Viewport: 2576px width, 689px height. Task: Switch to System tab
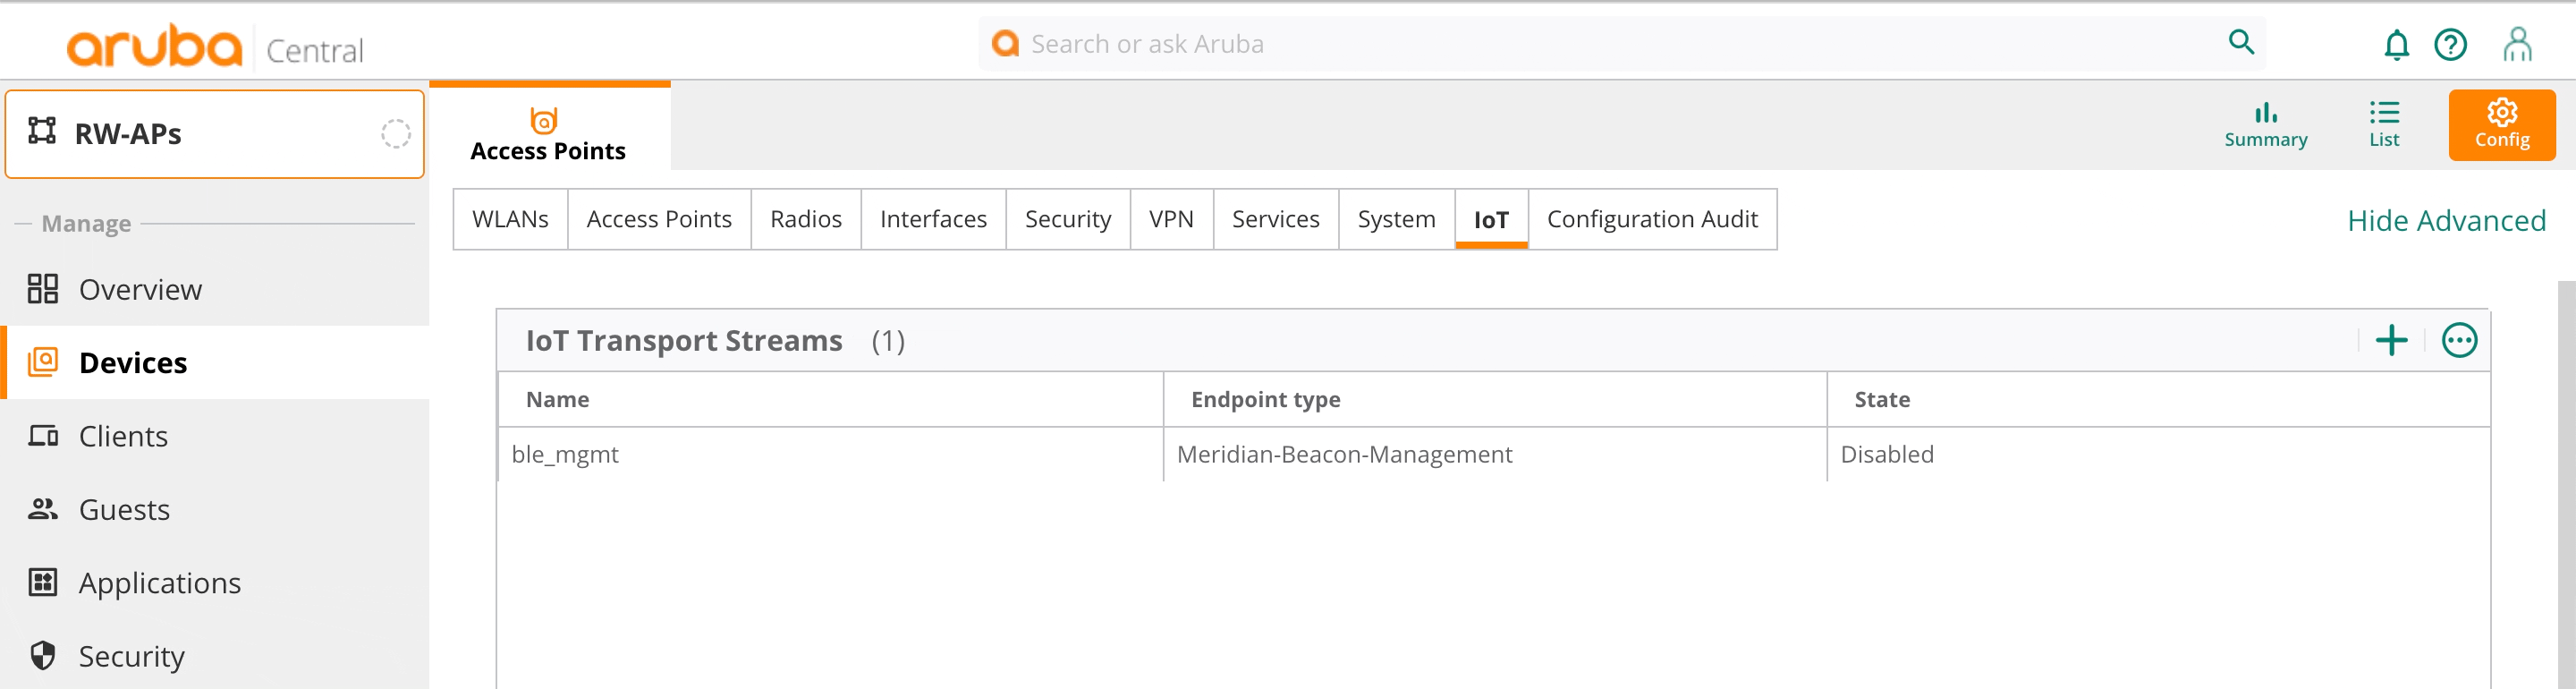coord(1396,219)
